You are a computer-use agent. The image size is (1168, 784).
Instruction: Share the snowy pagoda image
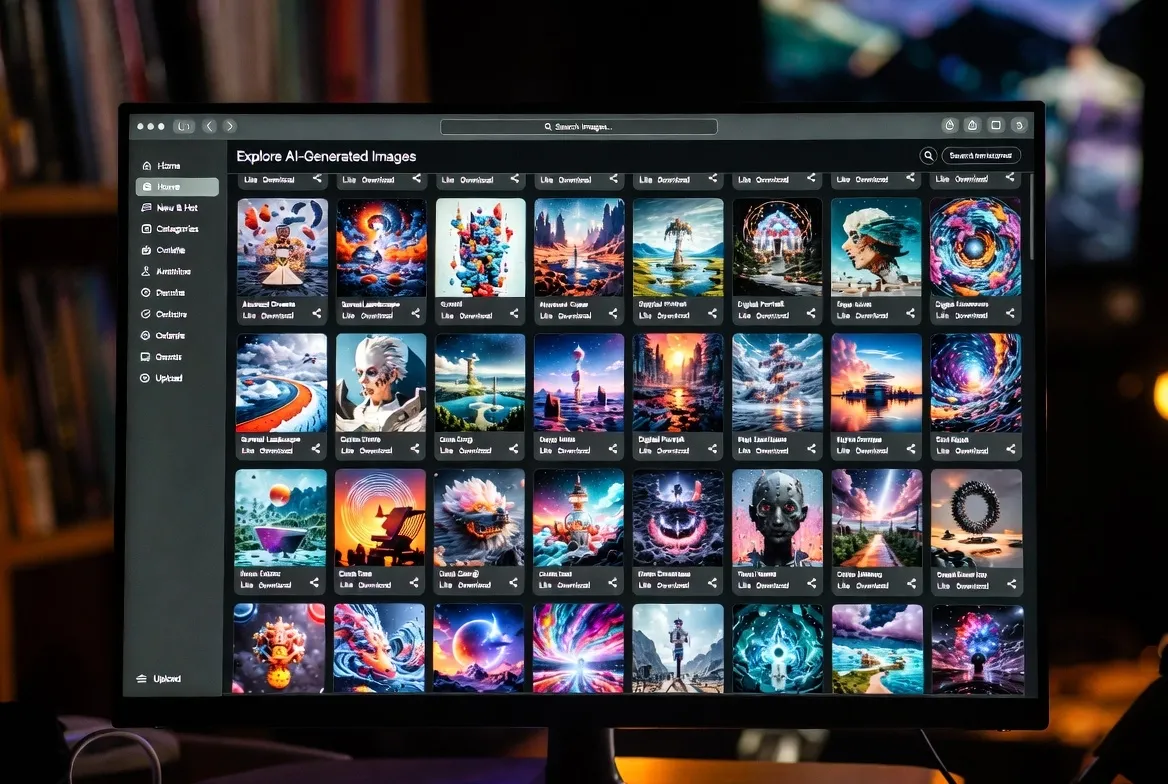point(811,449)
